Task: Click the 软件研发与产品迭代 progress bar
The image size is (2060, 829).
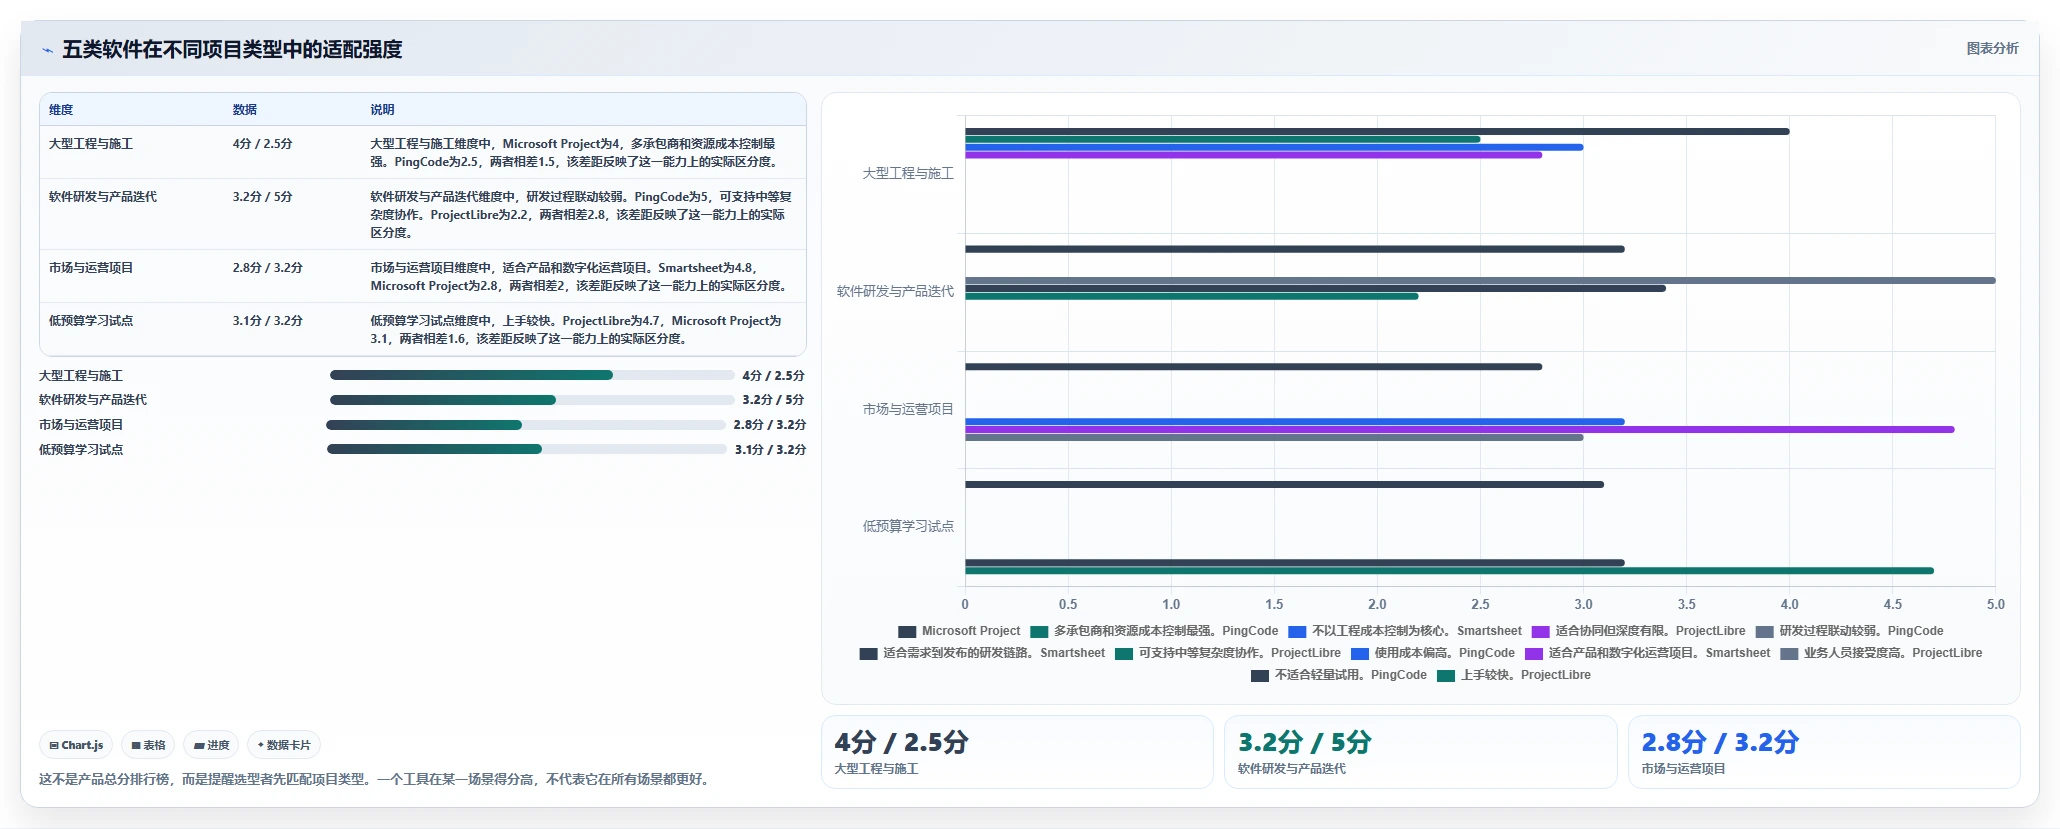Action: pos(532,400)
